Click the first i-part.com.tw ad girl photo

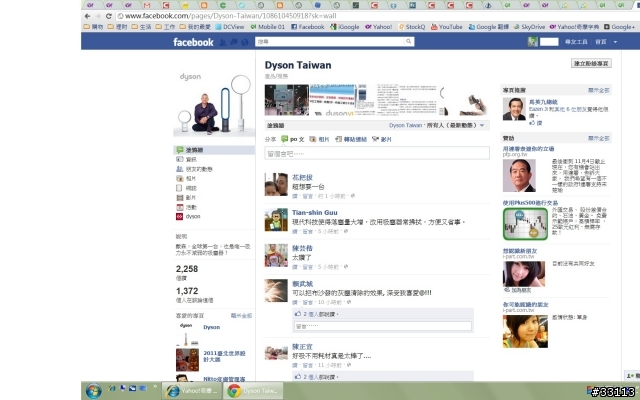pos(524,274)
